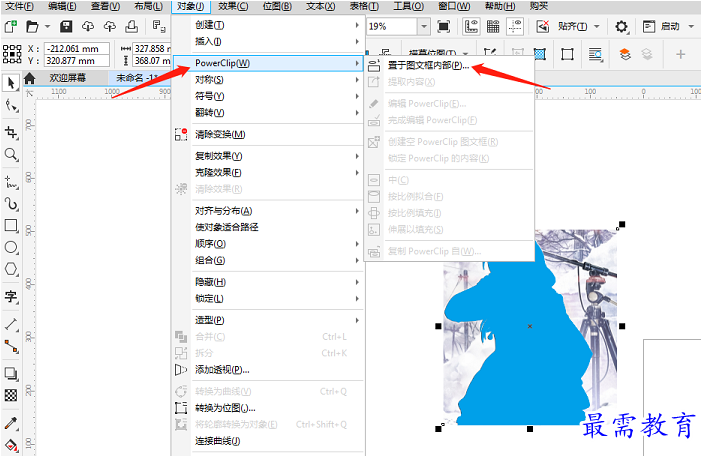Select the PowerClip menu entry
Screen dimensions: 704x457
[x=268, y=63]
